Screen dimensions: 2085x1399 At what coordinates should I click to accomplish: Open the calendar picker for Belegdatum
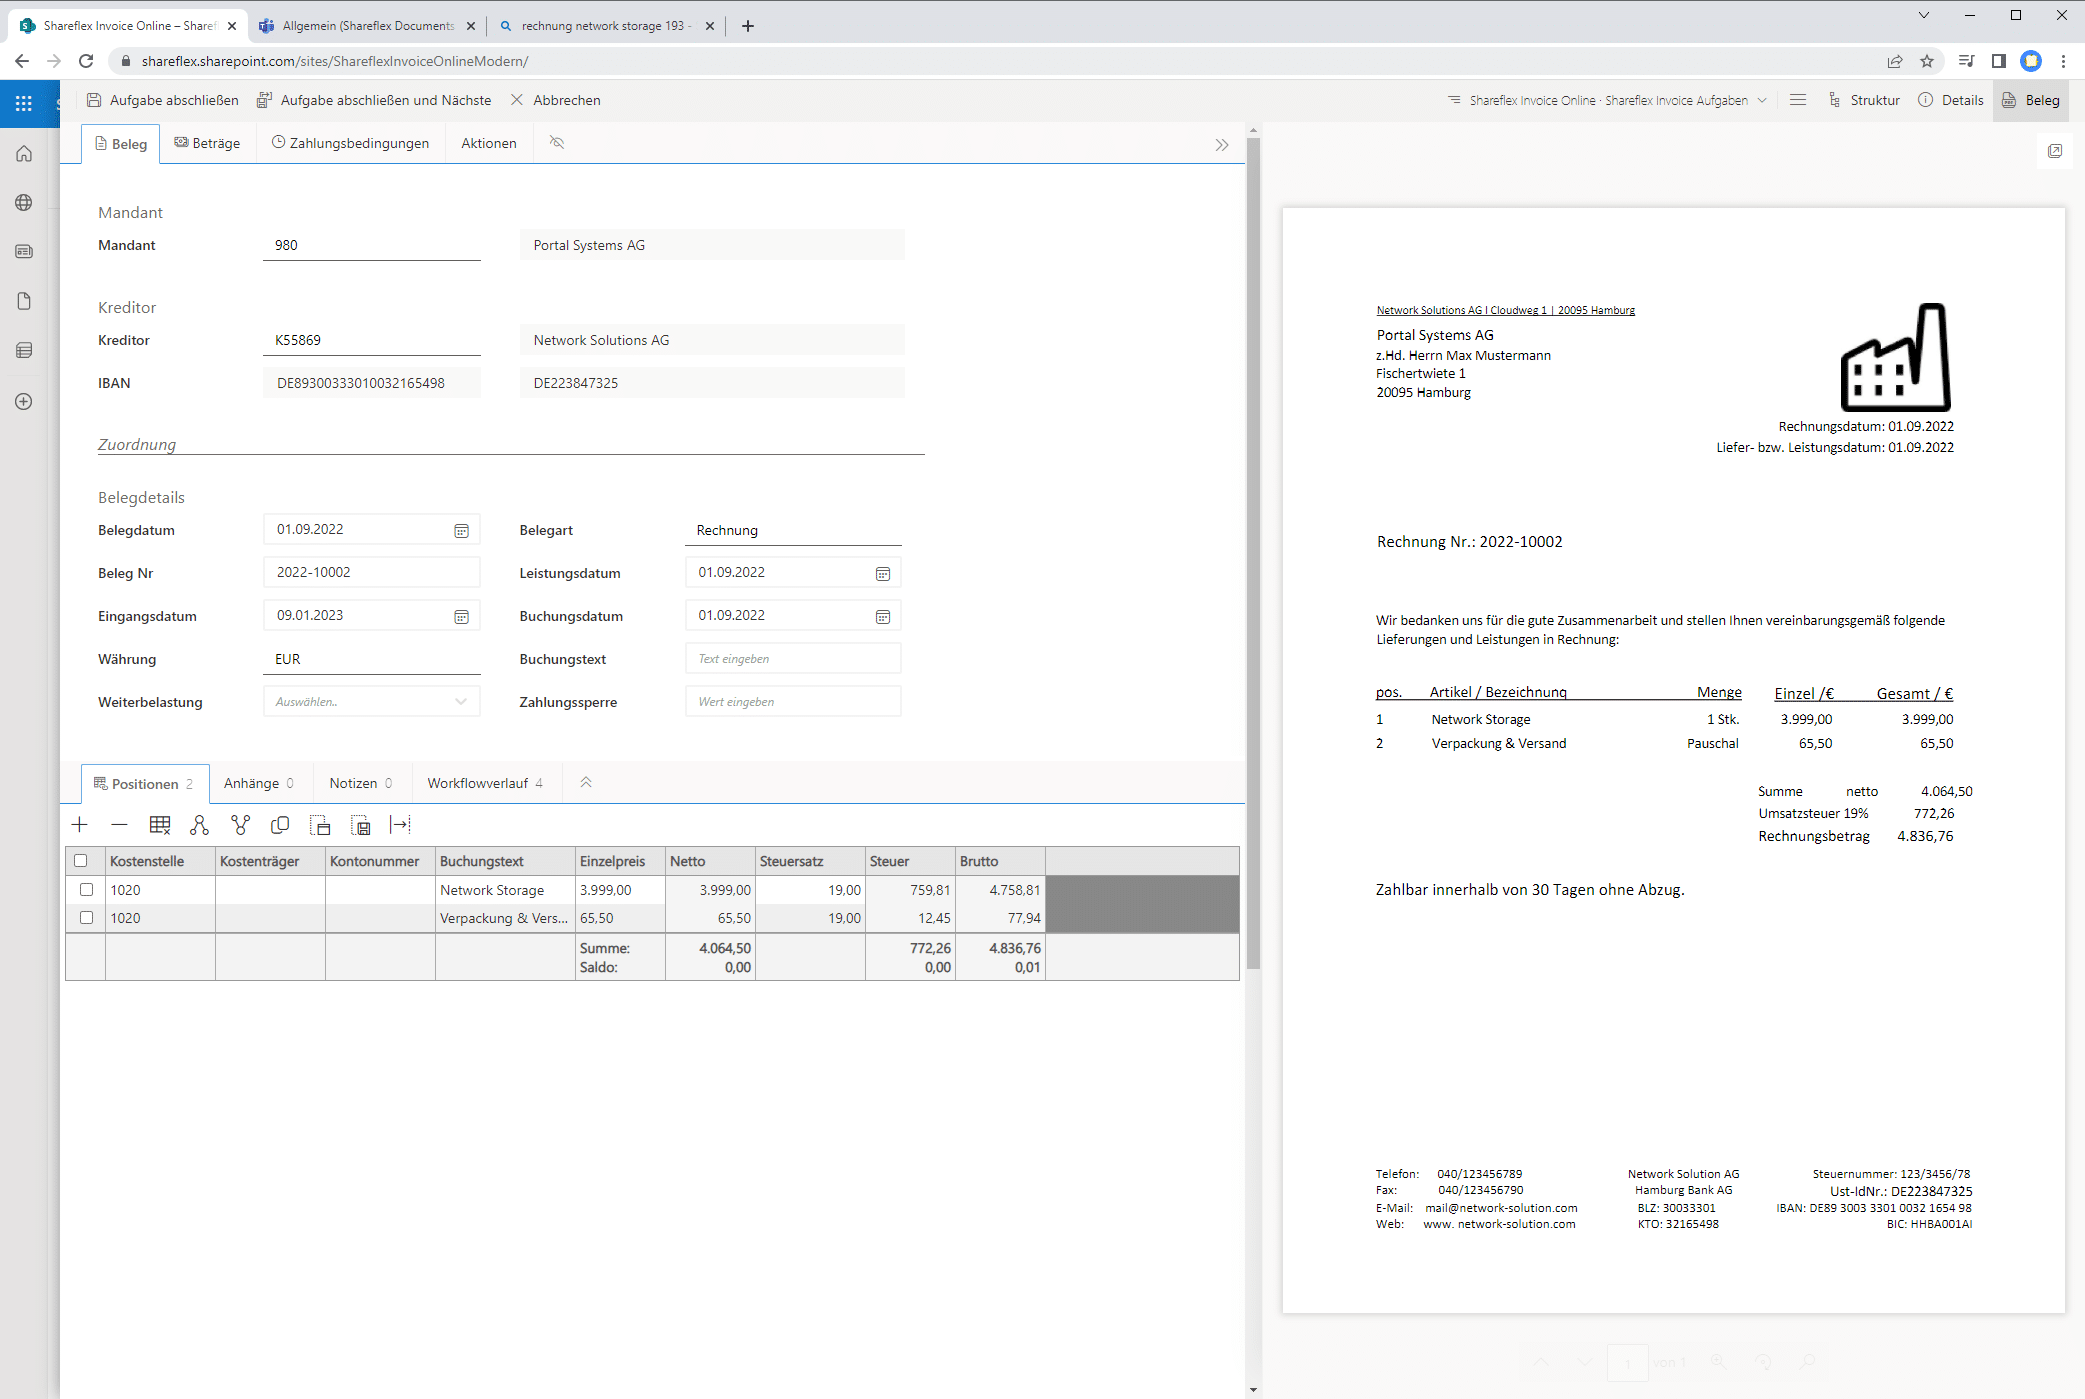[461, 531]
